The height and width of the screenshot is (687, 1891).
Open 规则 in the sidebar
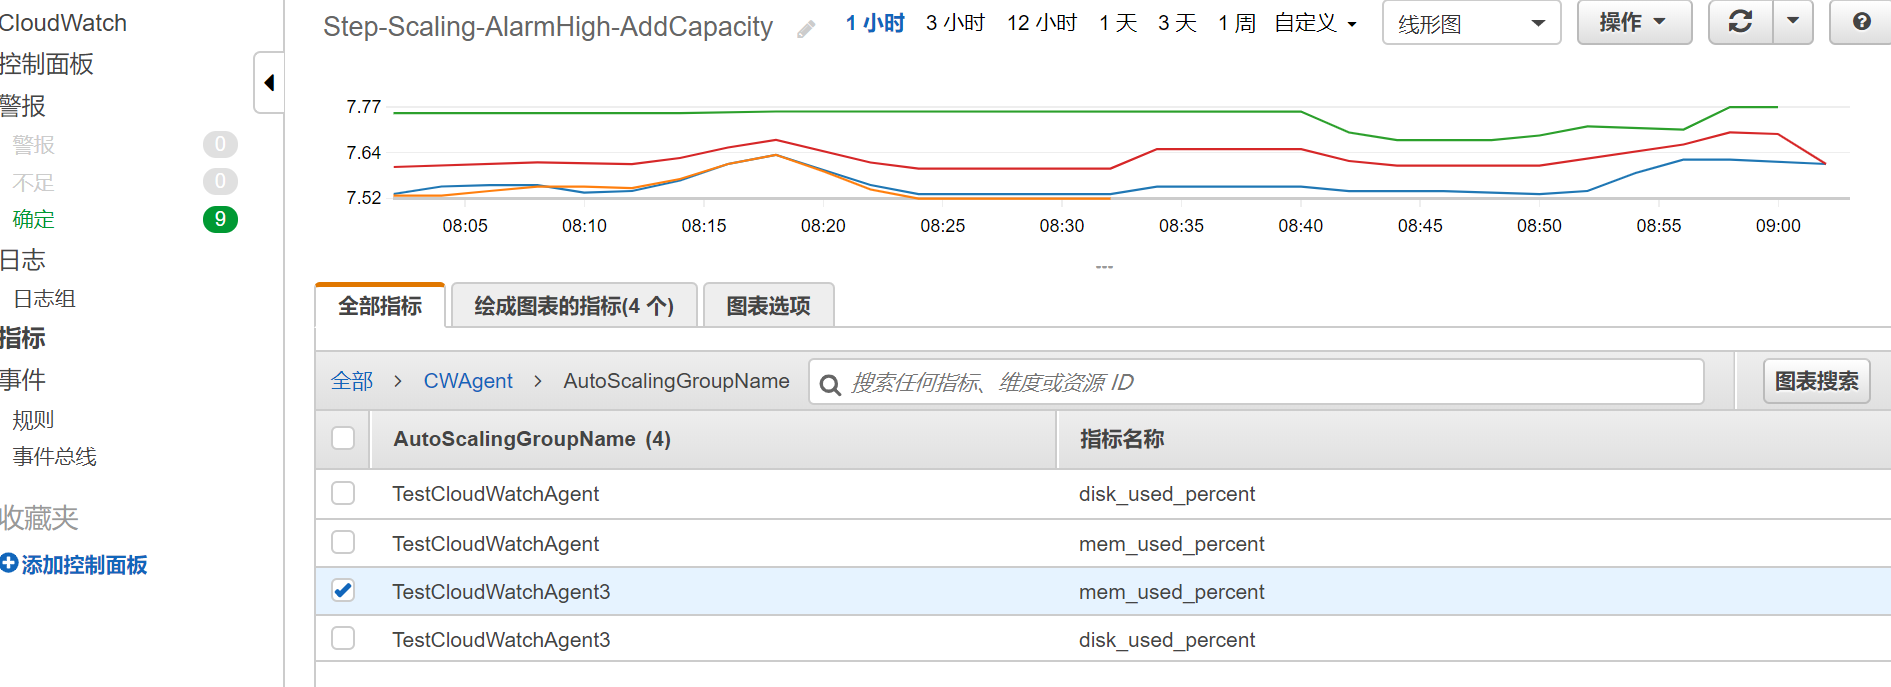(34, 420)
